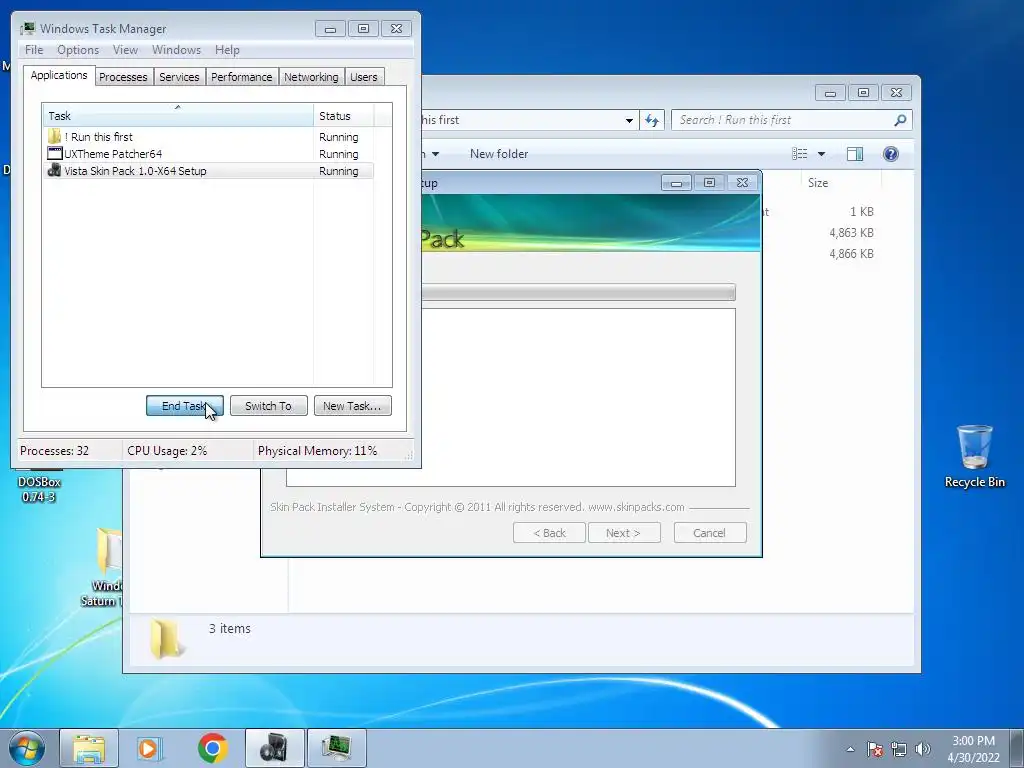1024x768 pixels.
Task: Open Options menu in Task Manager
Action: click(78, 50)
